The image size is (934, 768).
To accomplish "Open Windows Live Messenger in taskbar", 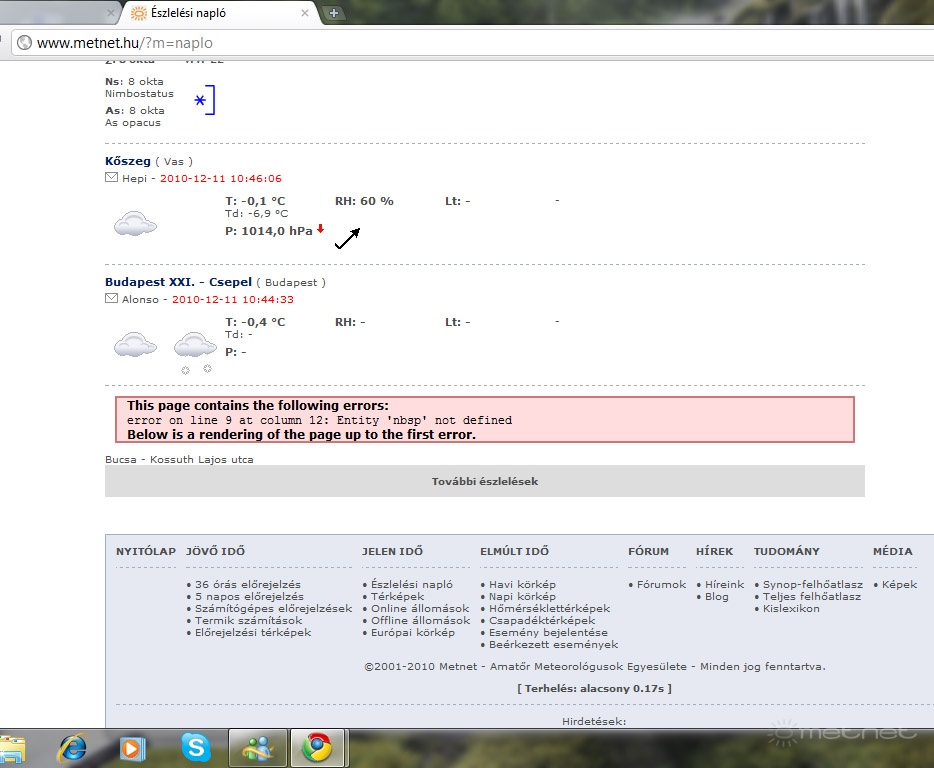I will [258, 747].
